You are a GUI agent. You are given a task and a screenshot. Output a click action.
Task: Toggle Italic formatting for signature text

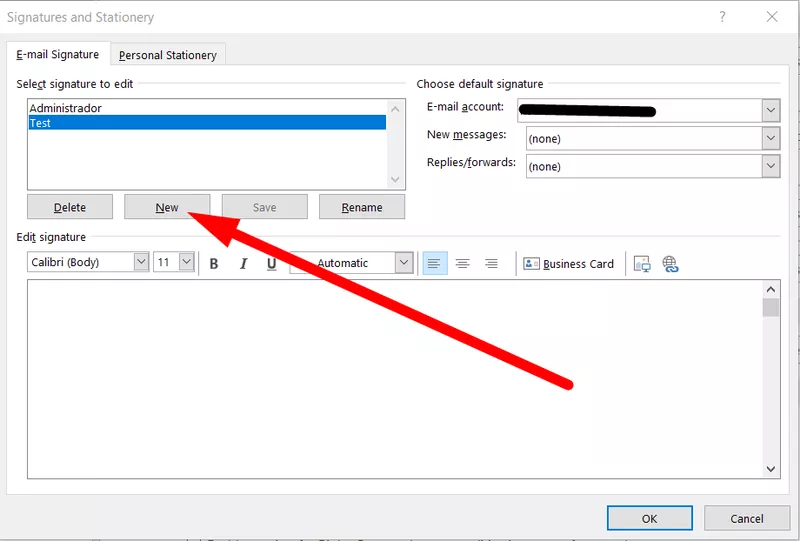point(243,263)
